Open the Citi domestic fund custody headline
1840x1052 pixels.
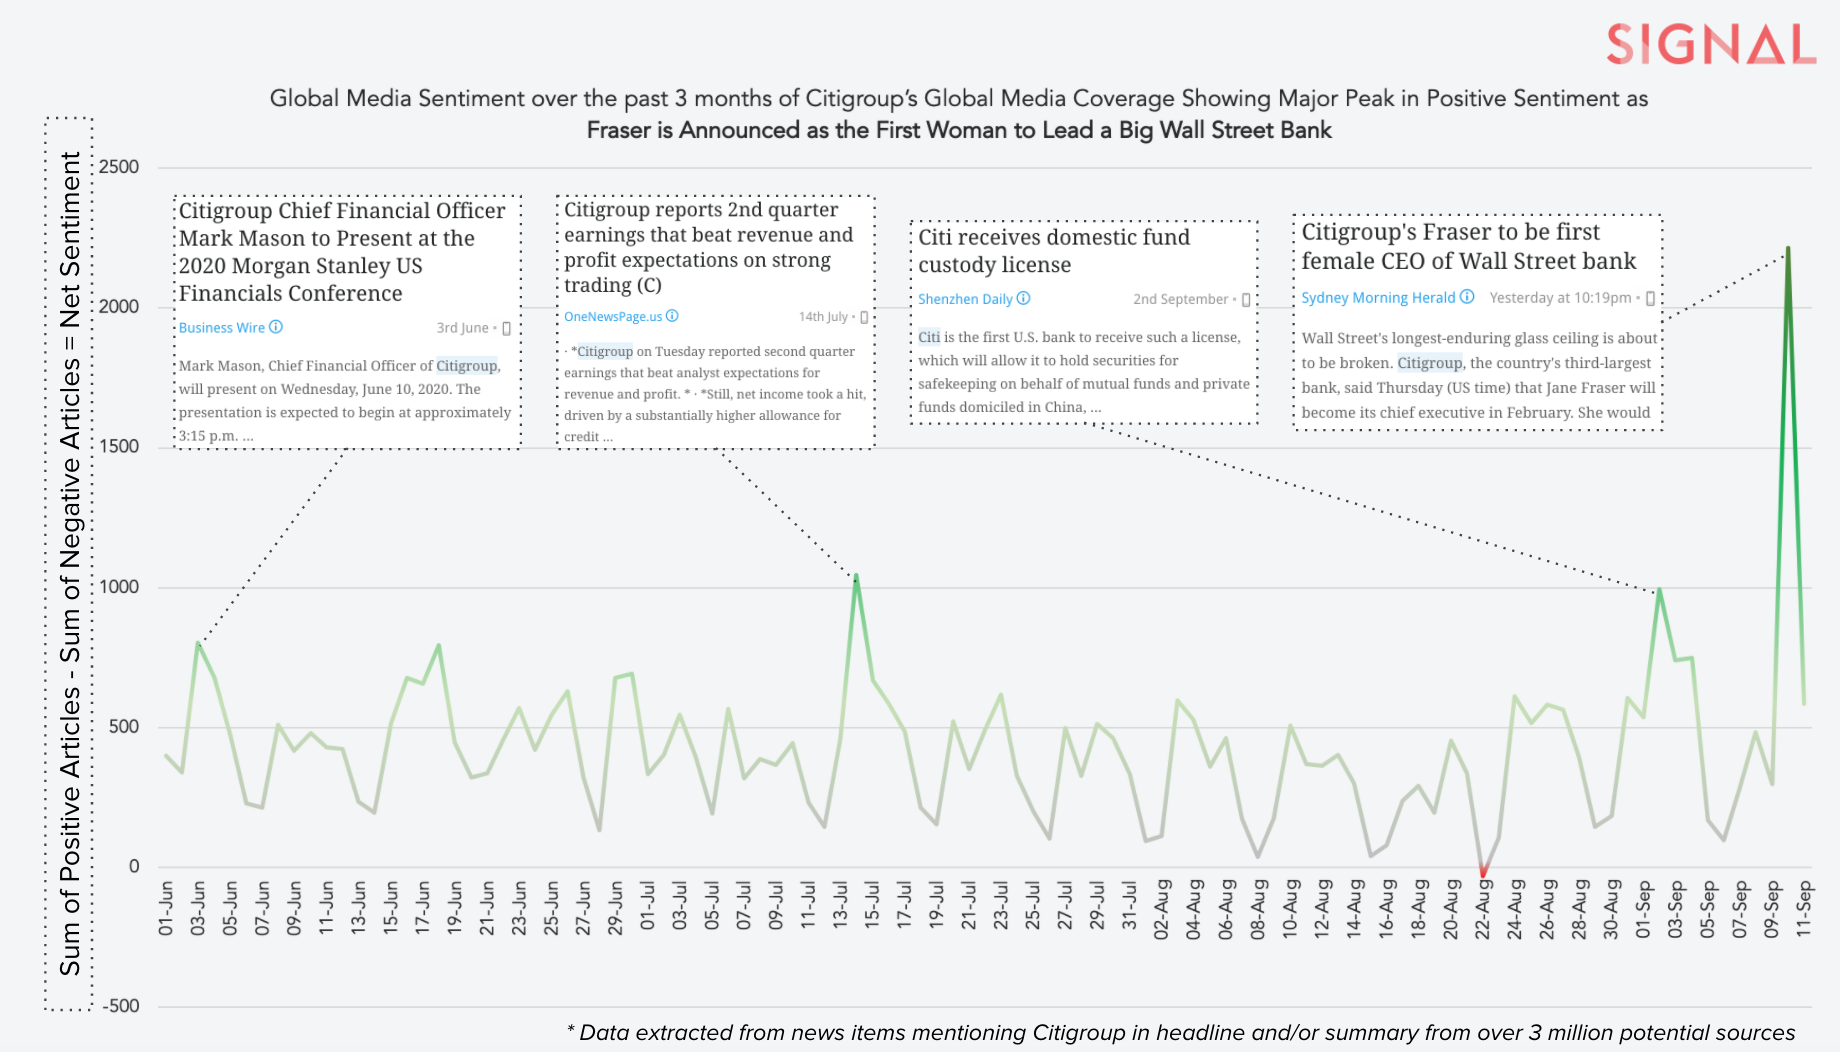[x=1053, y=251]
